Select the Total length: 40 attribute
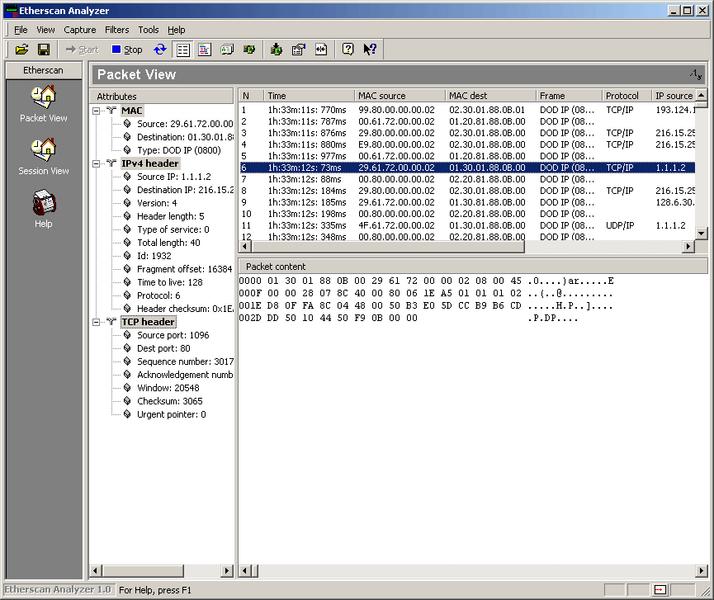 (x=168, y=243)
